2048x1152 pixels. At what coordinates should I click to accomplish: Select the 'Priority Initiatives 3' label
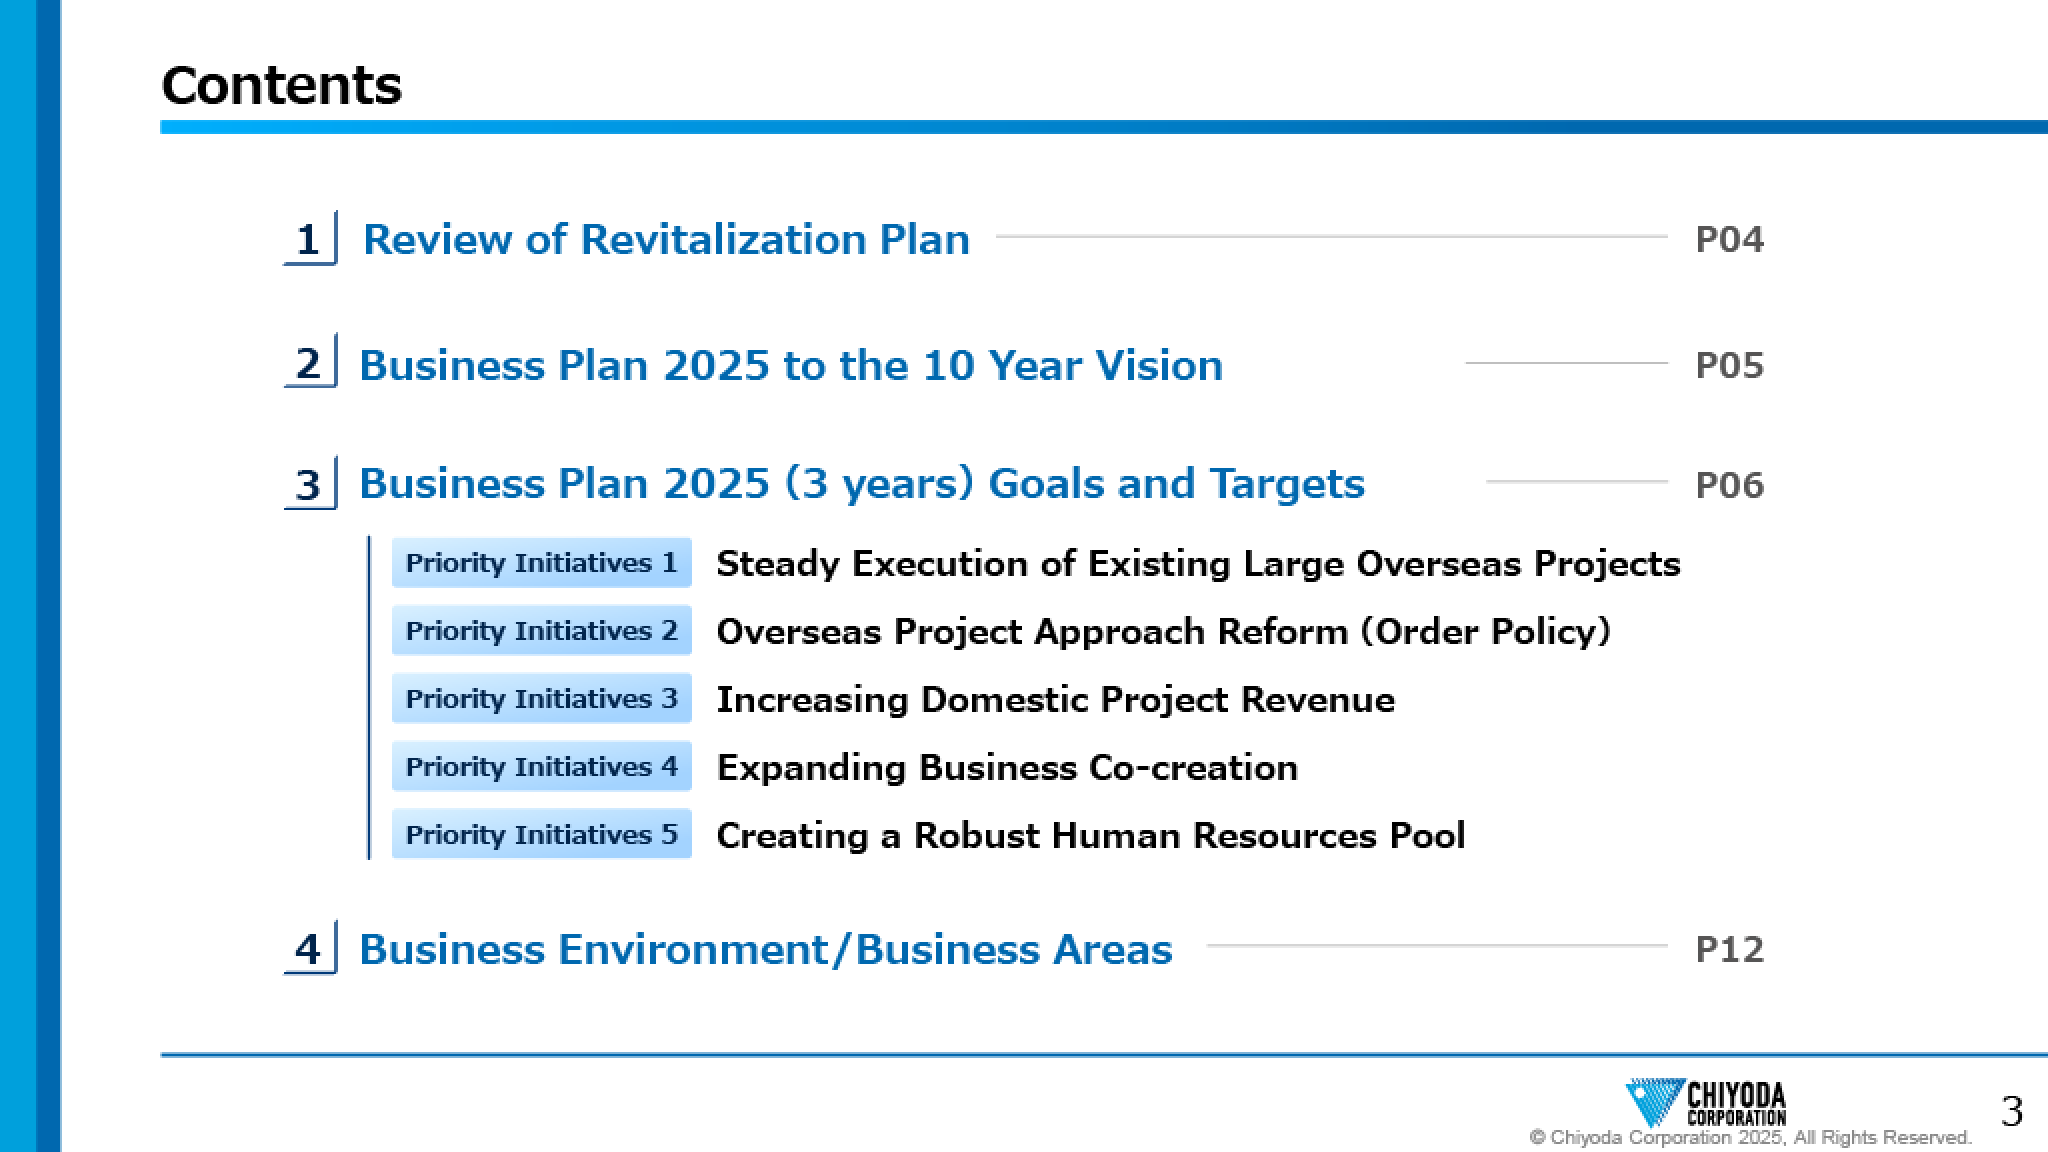[542, 698]
